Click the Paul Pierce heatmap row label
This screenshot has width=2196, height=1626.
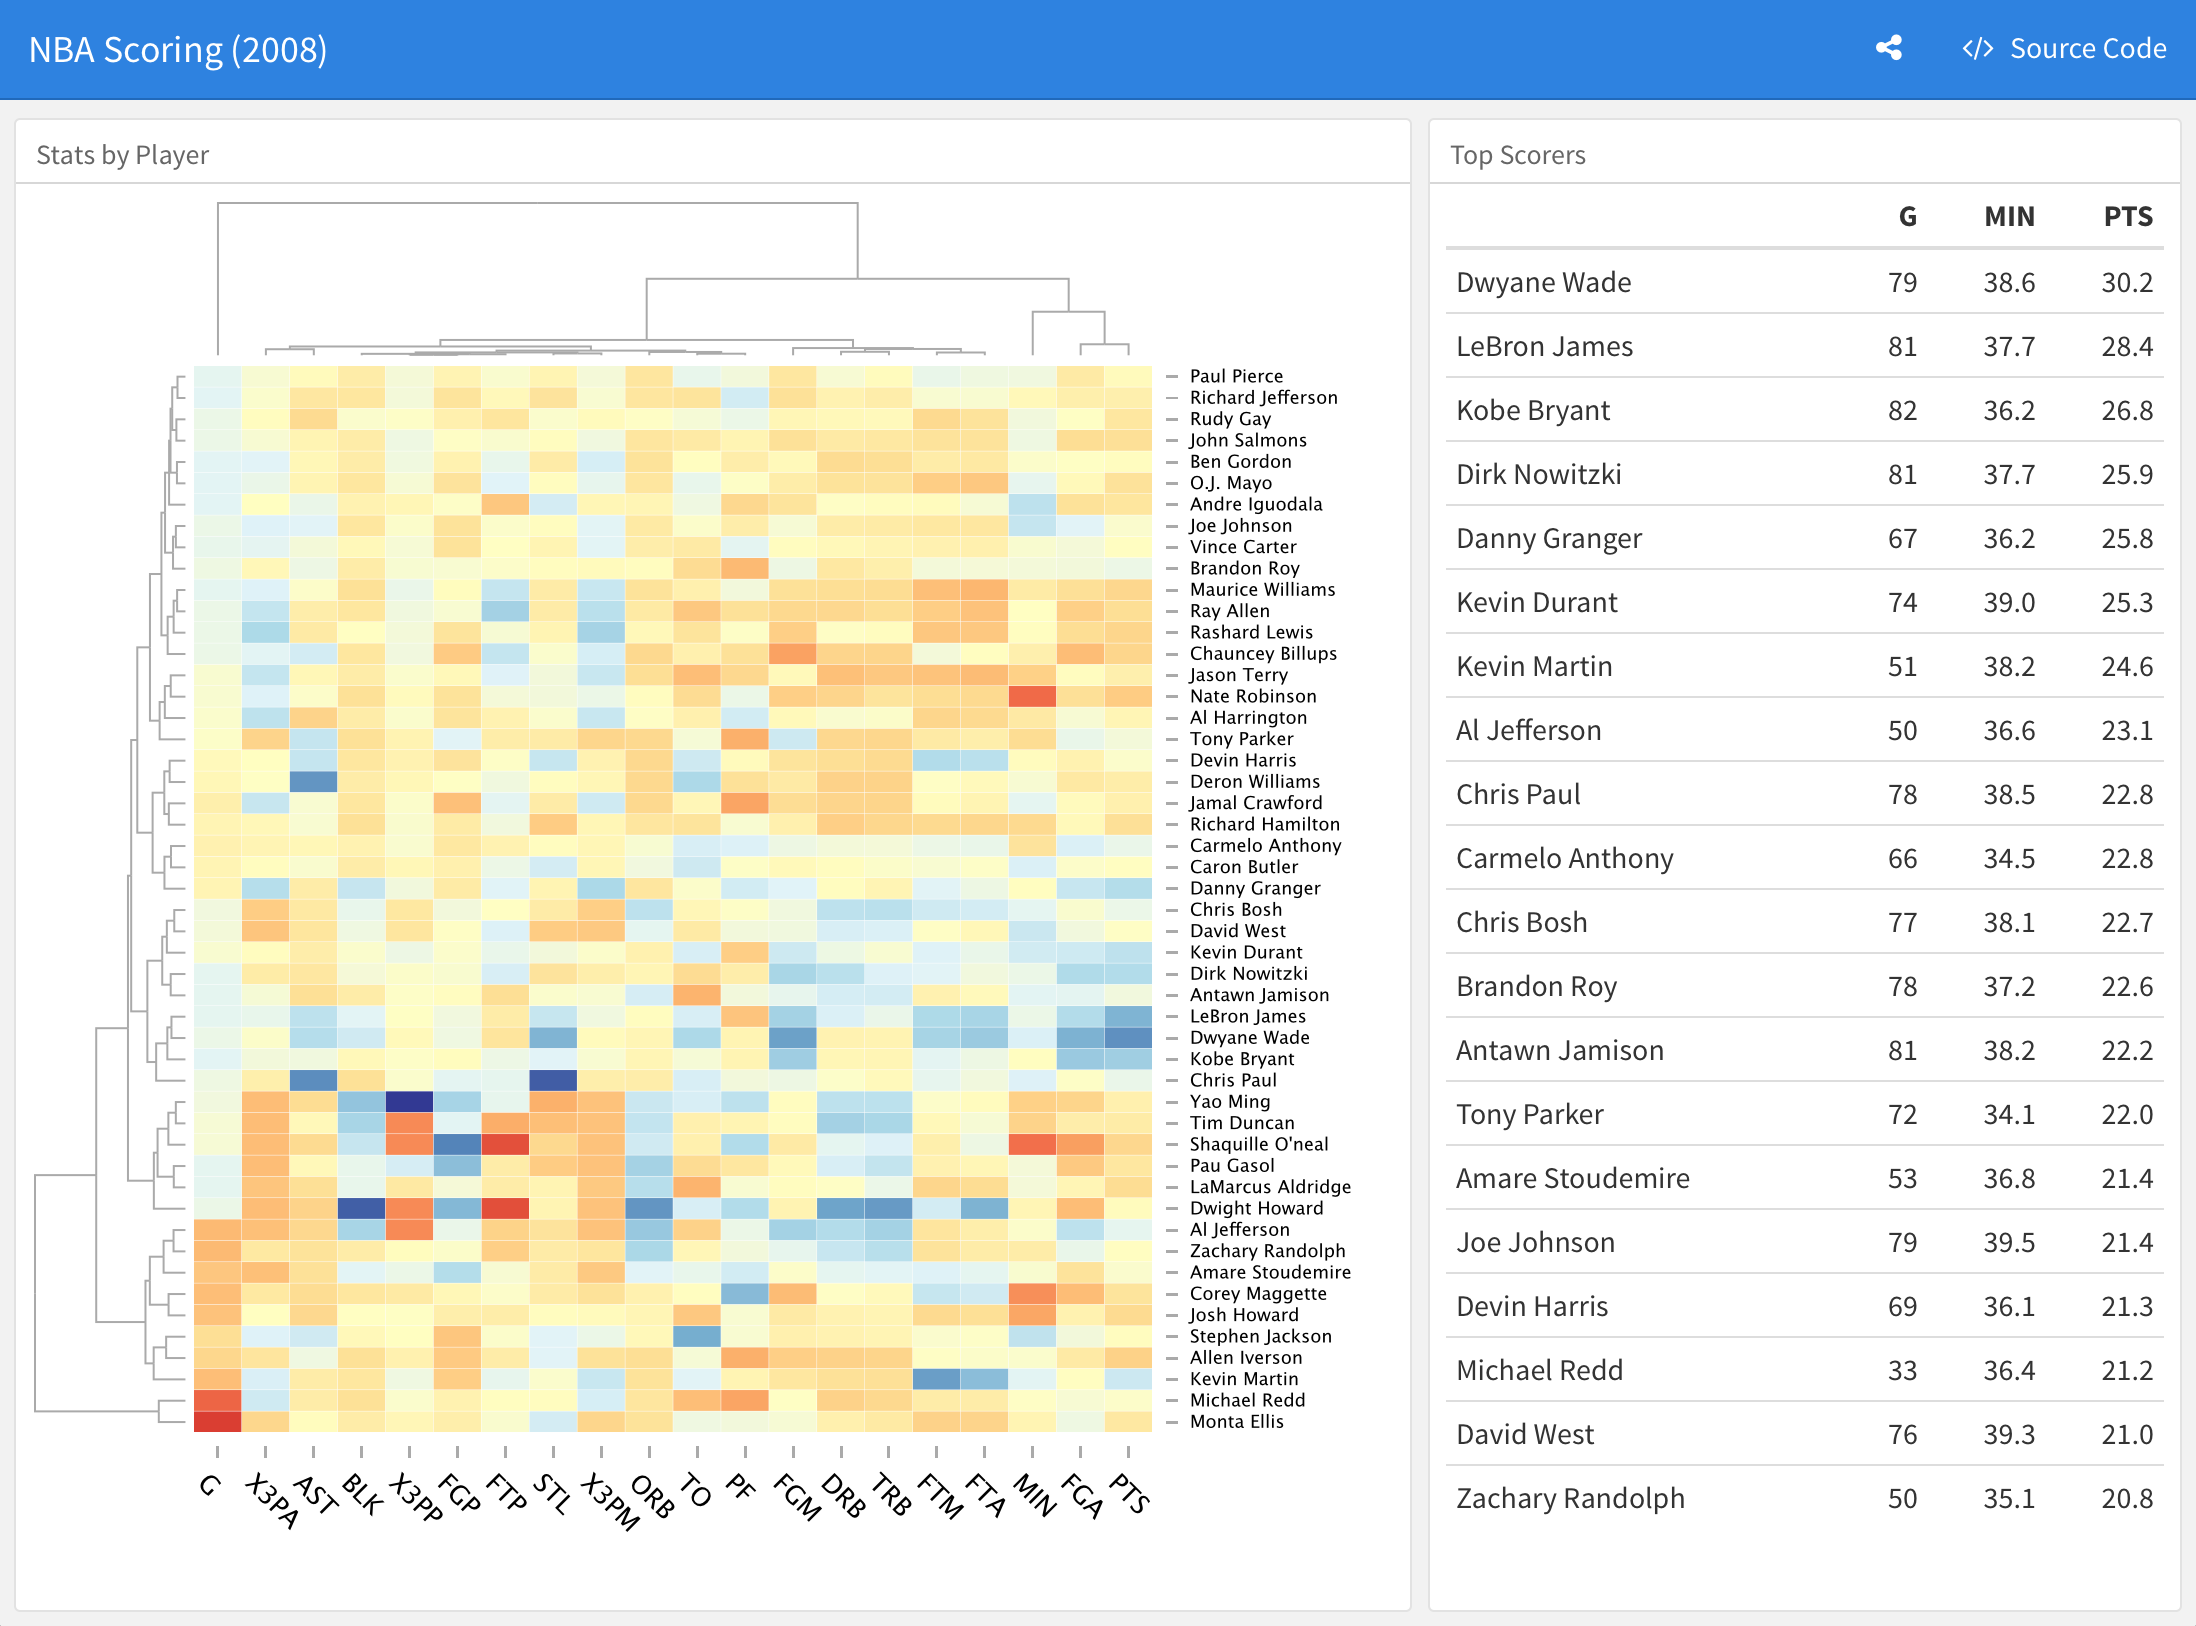tap(1235, 376)
